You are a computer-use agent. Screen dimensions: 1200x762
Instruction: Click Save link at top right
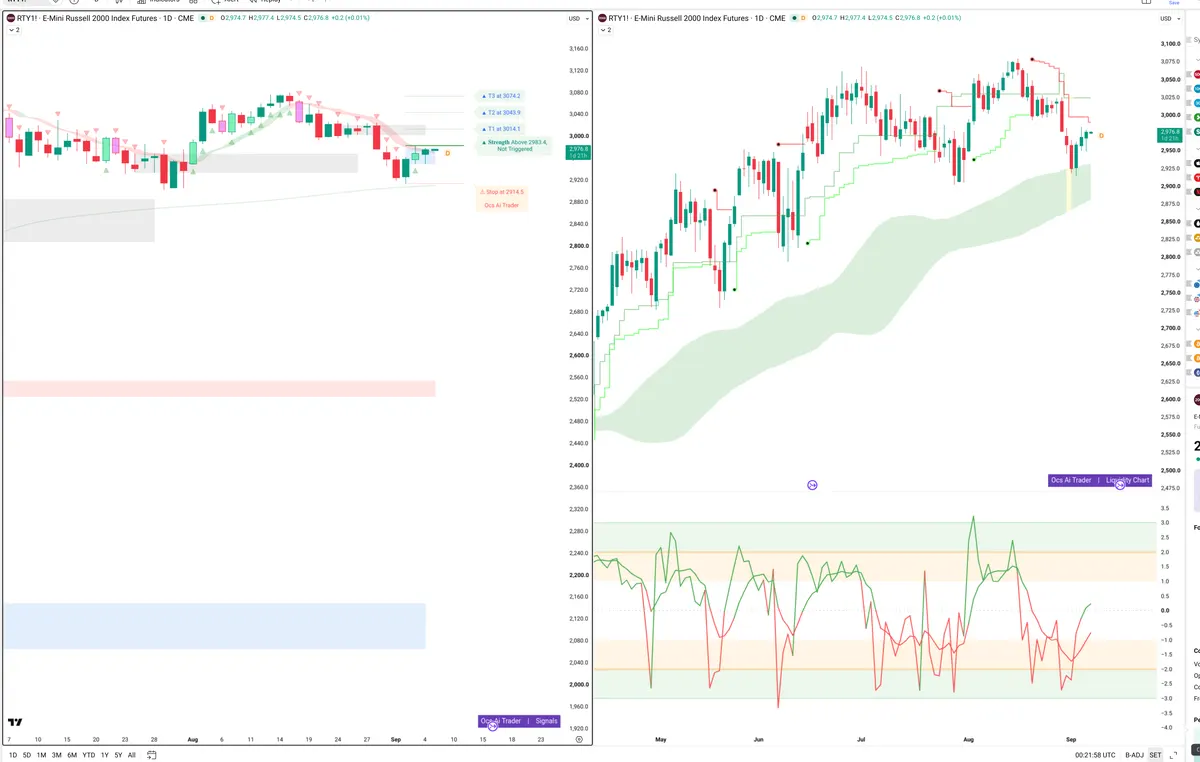click(1174, 3)
